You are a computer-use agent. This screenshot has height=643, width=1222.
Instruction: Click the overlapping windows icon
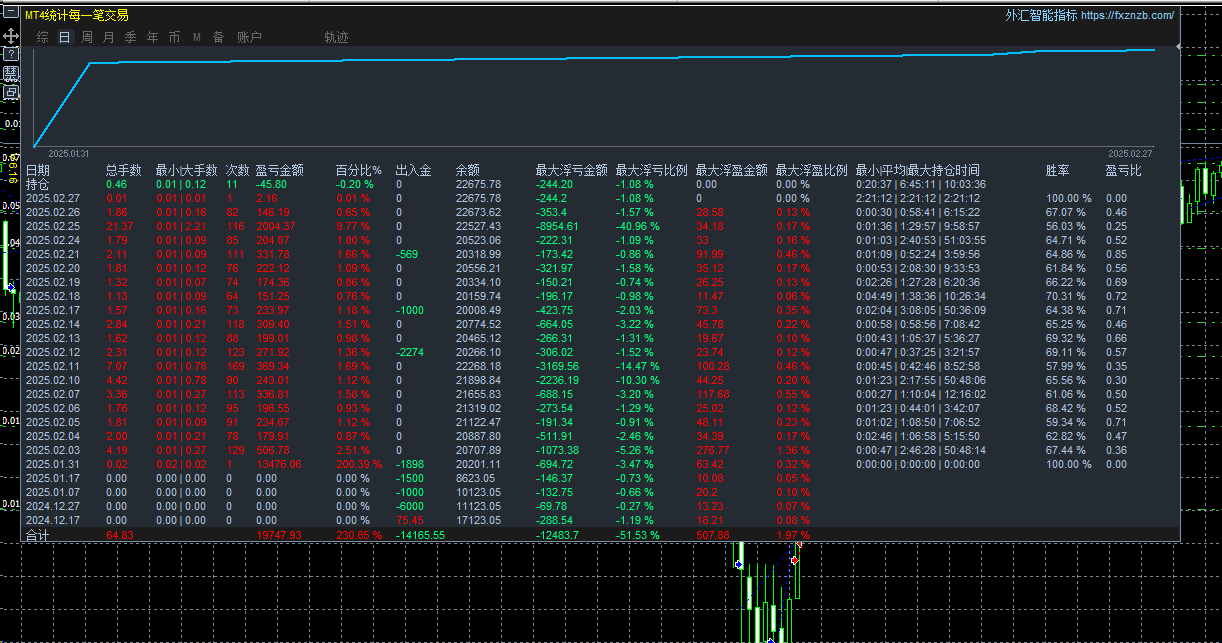11,92
